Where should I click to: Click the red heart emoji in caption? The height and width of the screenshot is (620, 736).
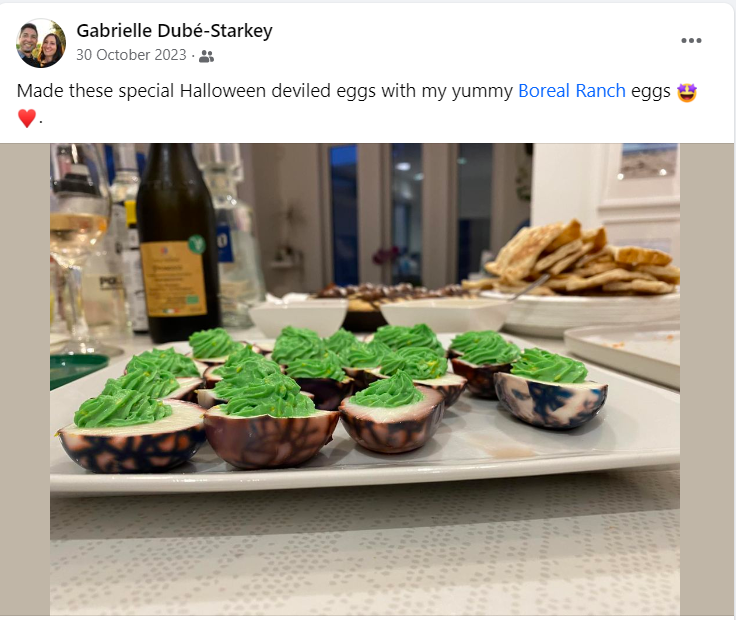[x=27, y=118]
